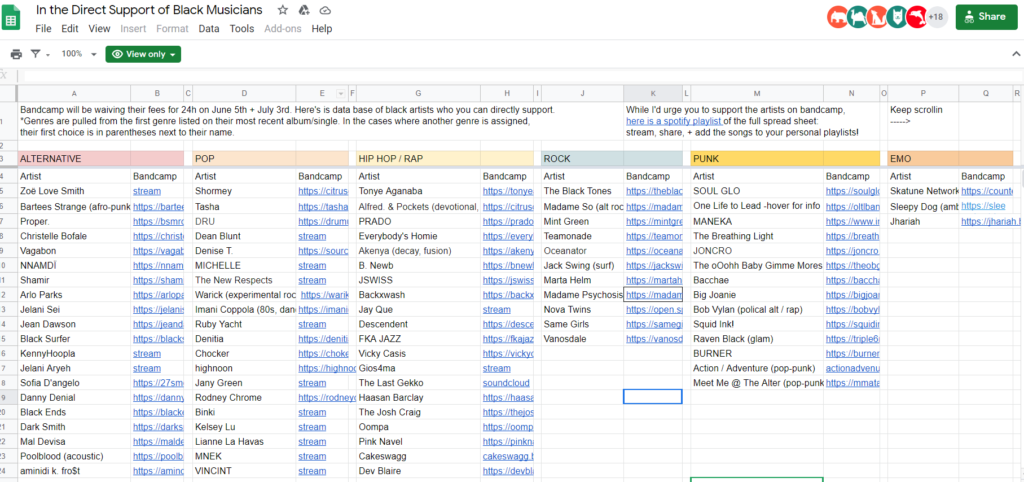Select the cell containing Sleepy Dog
Image resolution: width=1024 pixels, height=482 pixels.
tap(923, 206)
